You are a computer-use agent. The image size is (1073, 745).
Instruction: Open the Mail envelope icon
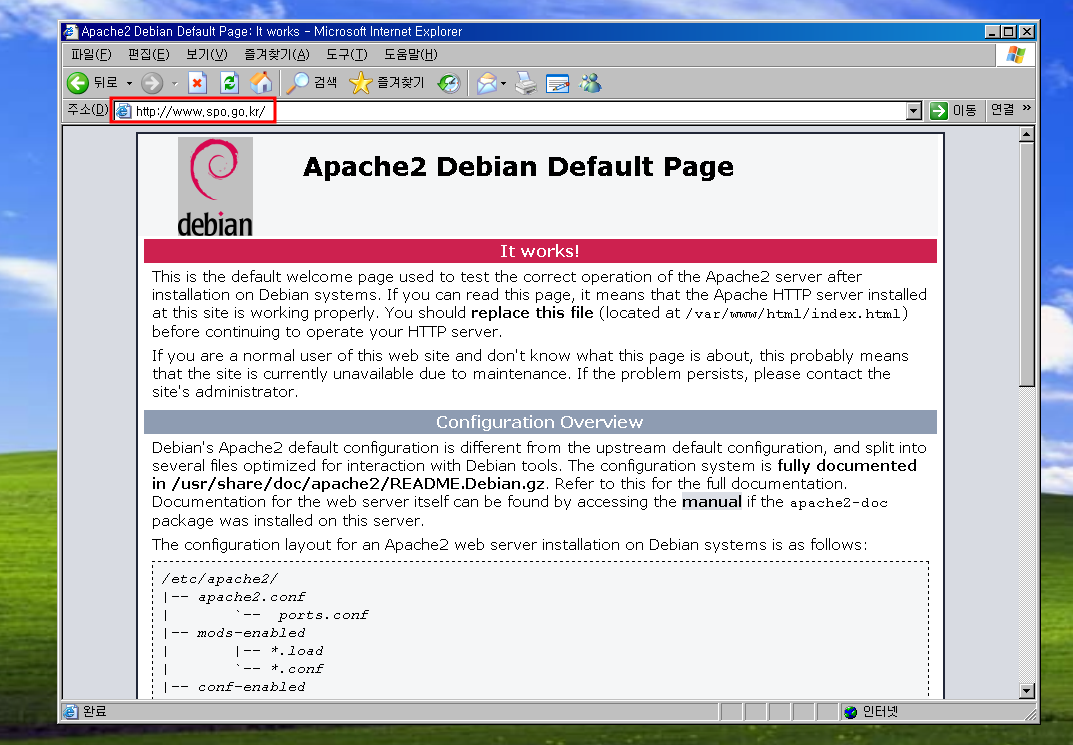[x=487, y=83]
